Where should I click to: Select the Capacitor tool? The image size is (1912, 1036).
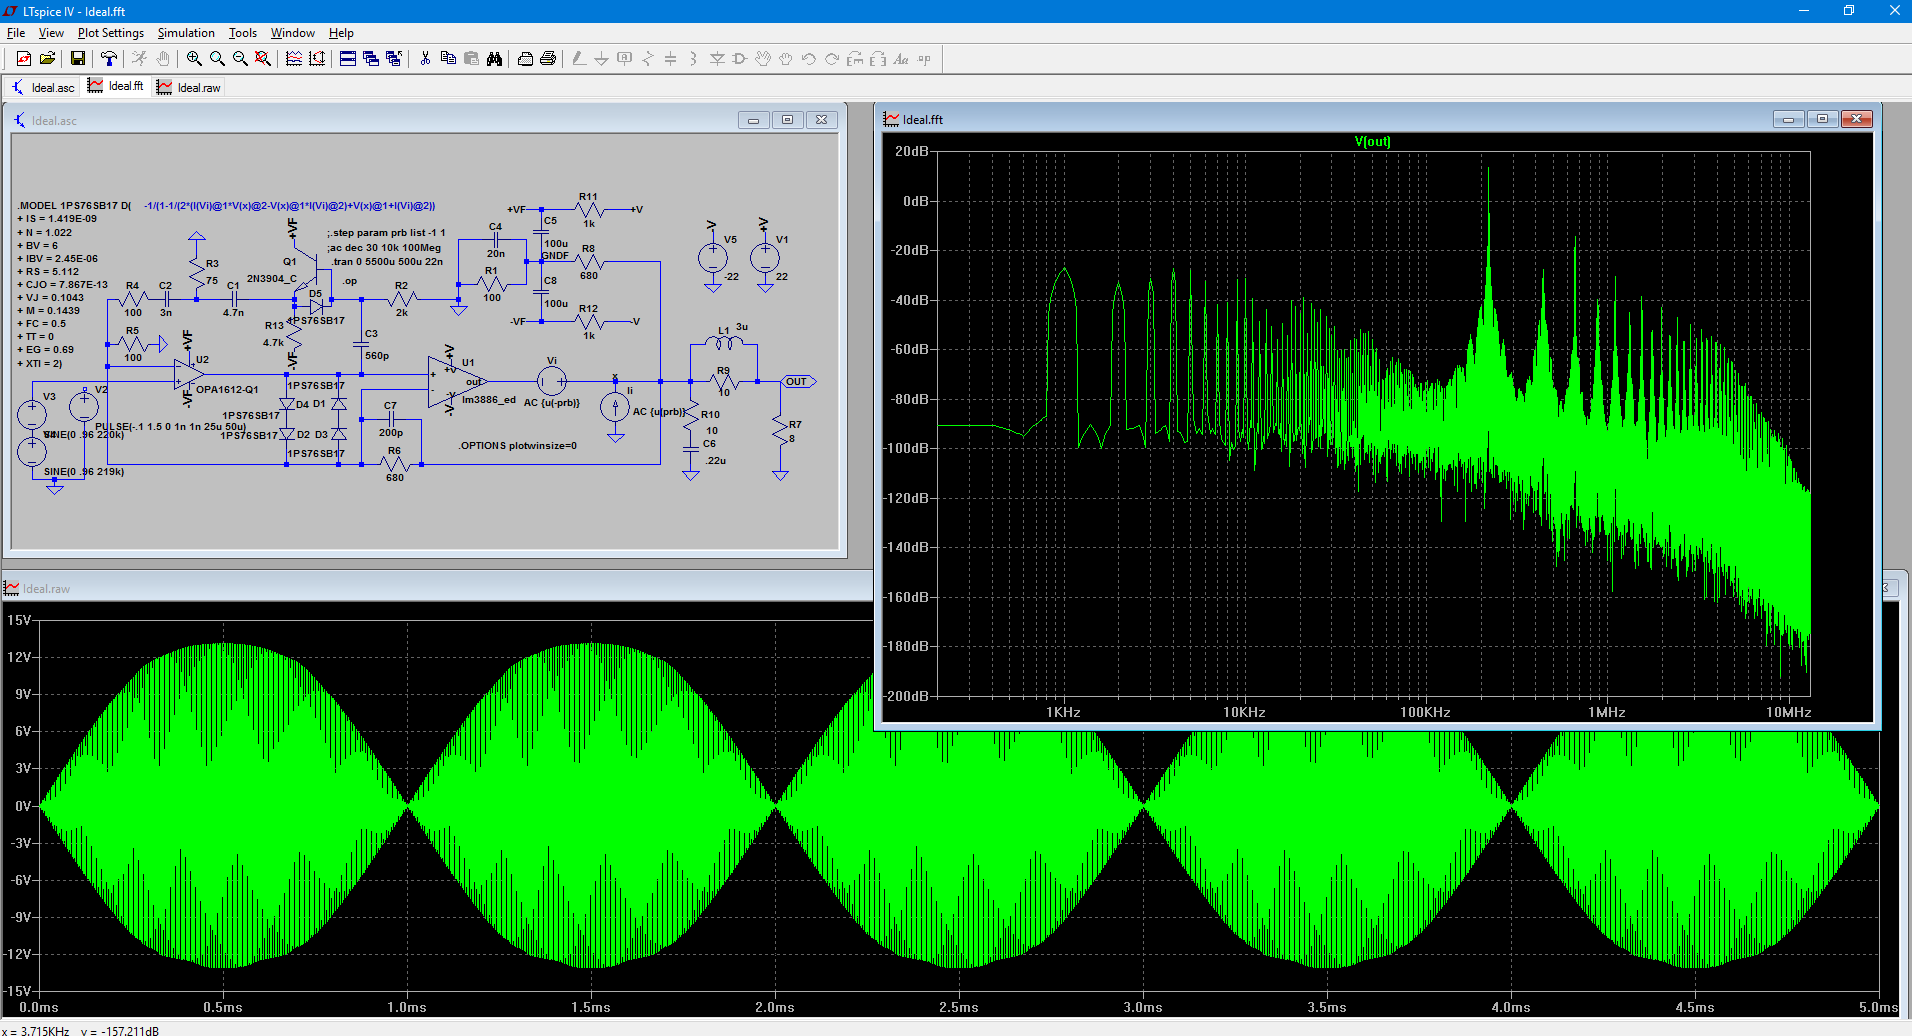point(671,59)
